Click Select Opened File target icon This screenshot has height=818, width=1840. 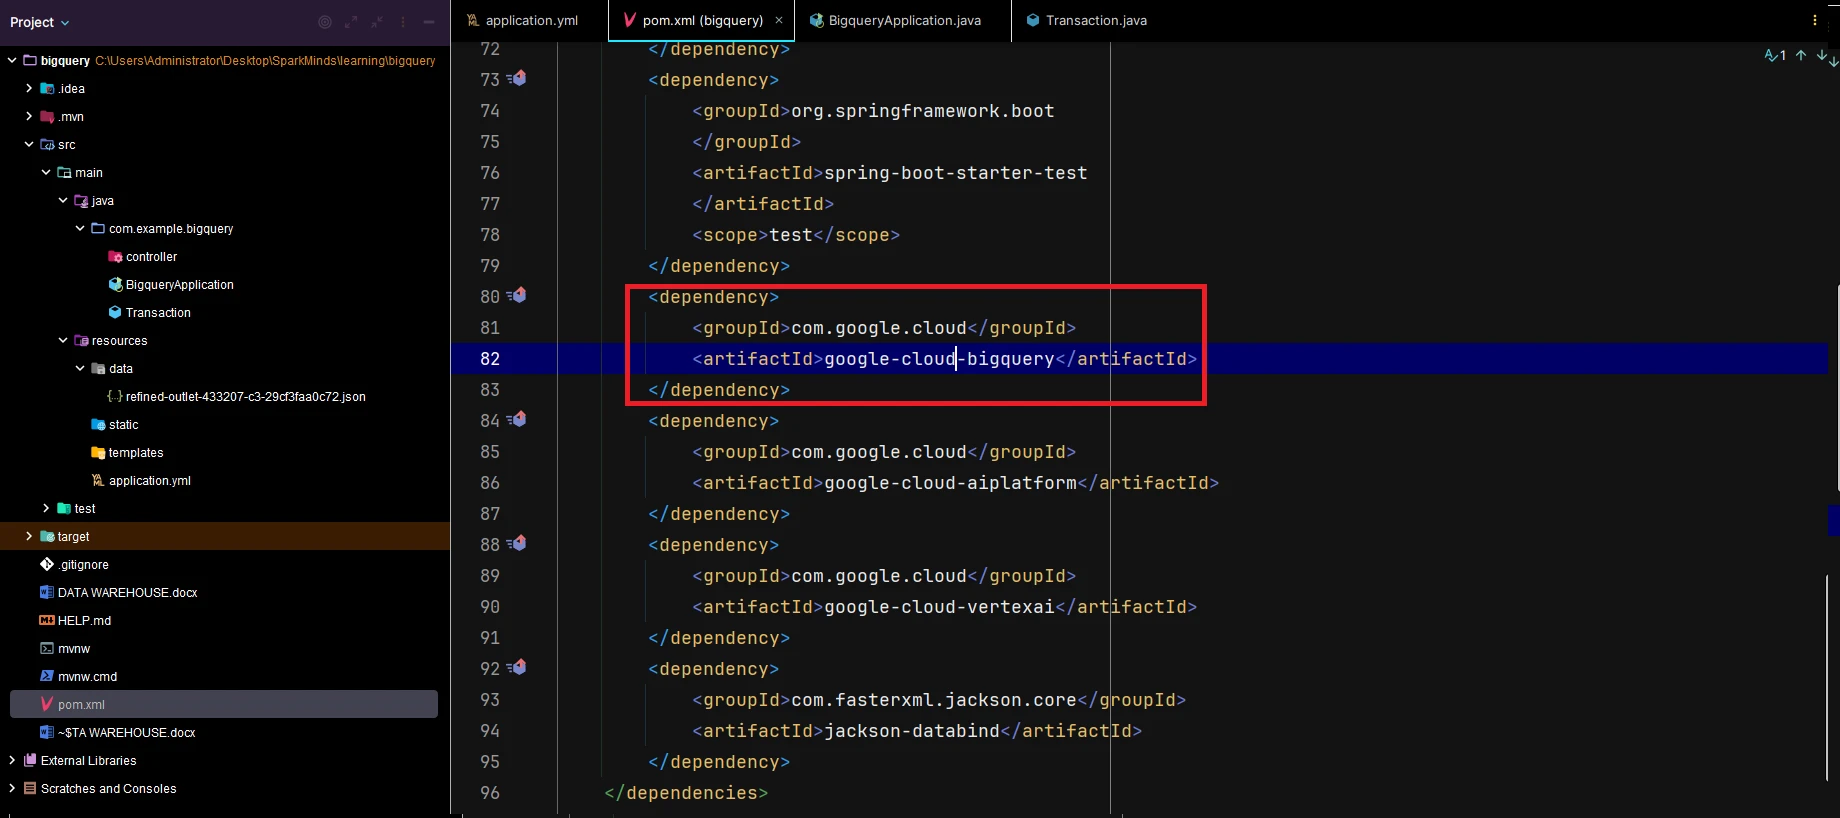325,22
